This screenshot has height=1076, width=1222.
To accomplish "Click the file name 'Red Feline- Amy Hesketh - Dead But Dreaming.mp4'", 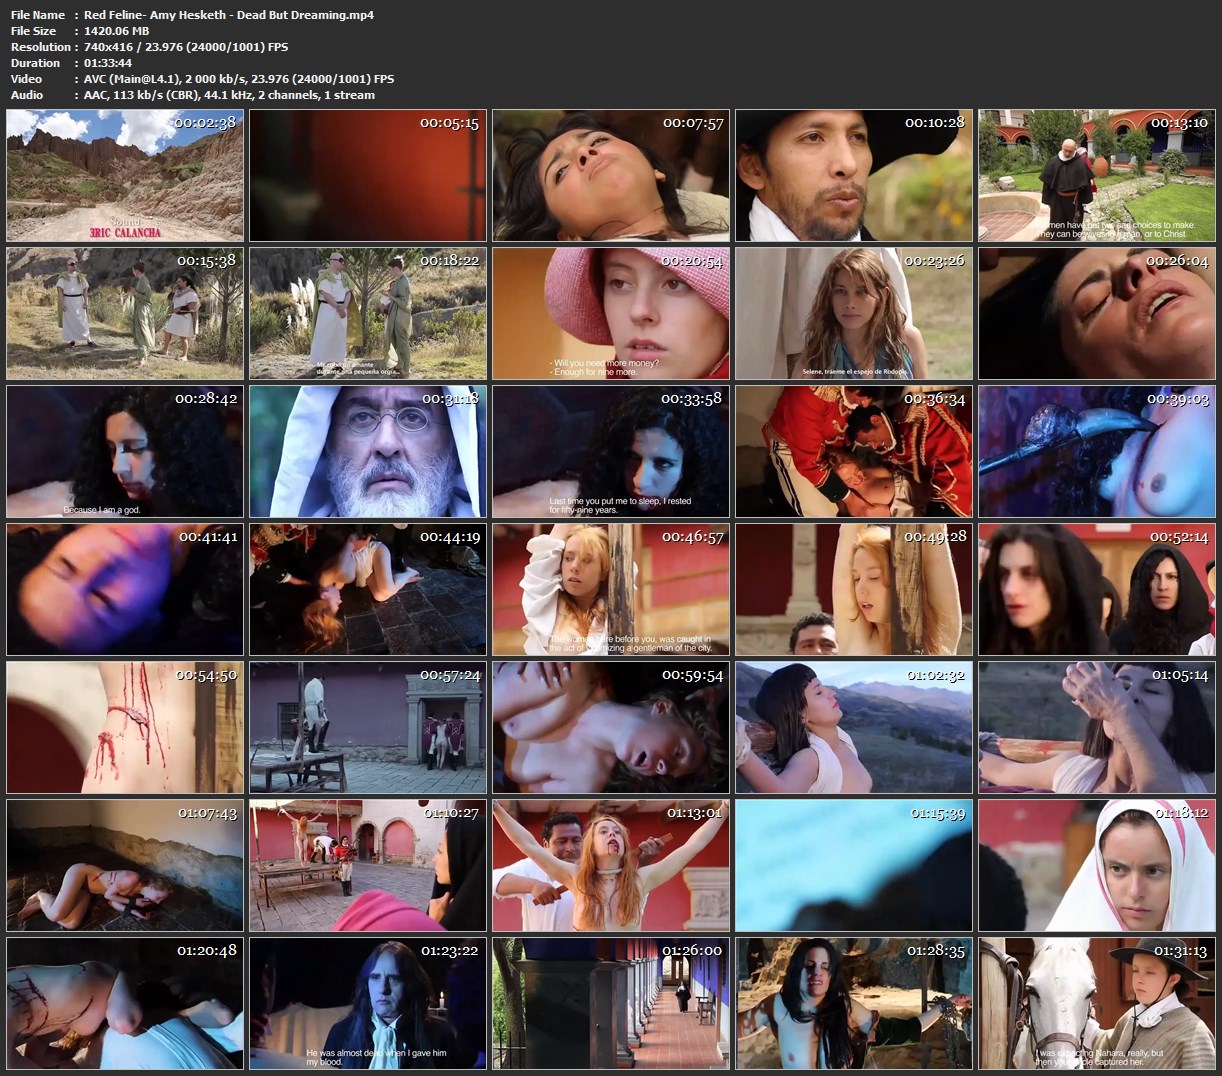I will pos(229,15).
